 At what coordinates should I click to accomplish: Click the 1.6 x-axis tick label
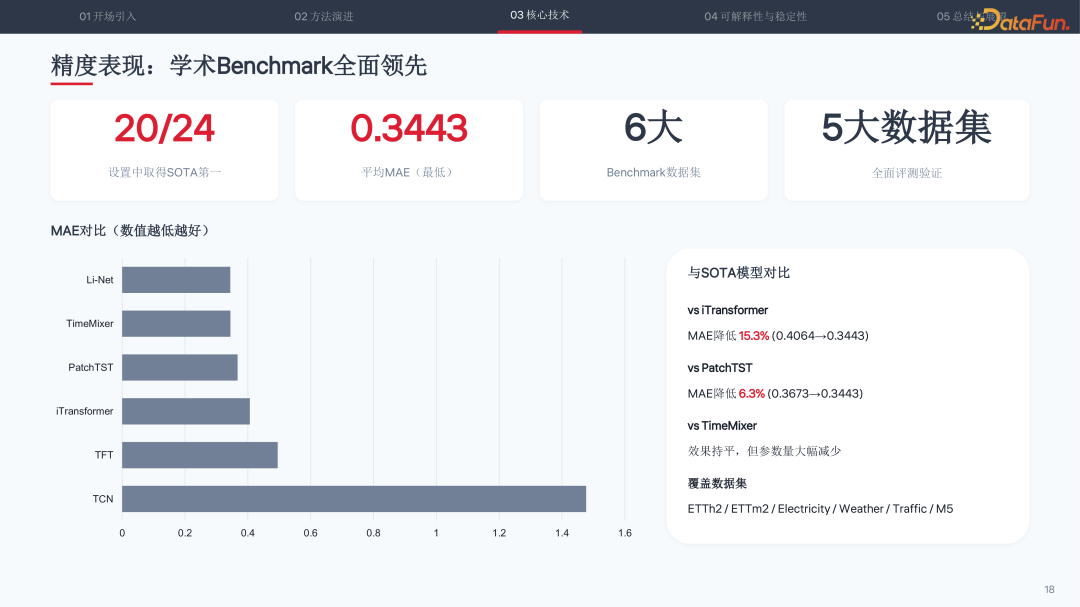[625, 533]
